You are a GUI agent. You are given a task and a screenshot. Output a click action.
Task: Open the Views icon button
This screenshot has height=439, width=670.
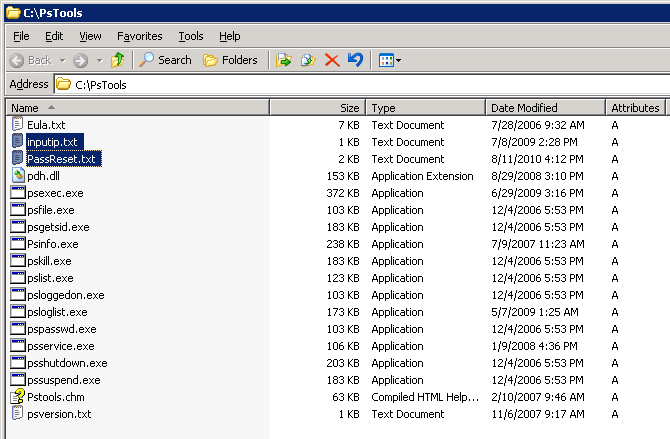coord(386,60)
